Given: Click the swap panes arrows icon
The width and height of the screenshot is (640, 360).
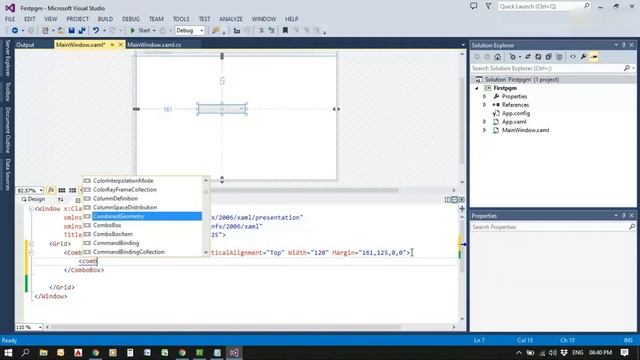Looking at the screenshot, I should [60, 200].
